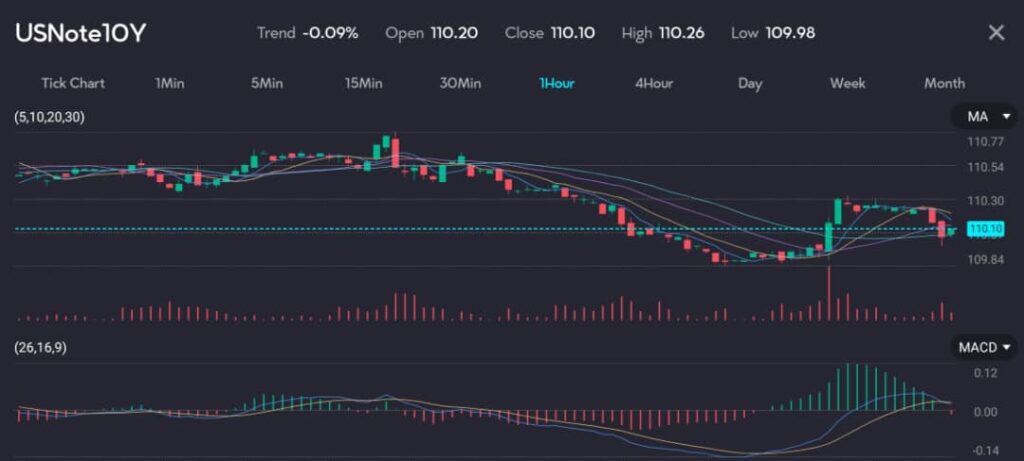
Task: Click the large green candle near 110.30
Action: (x=837, y=211)
